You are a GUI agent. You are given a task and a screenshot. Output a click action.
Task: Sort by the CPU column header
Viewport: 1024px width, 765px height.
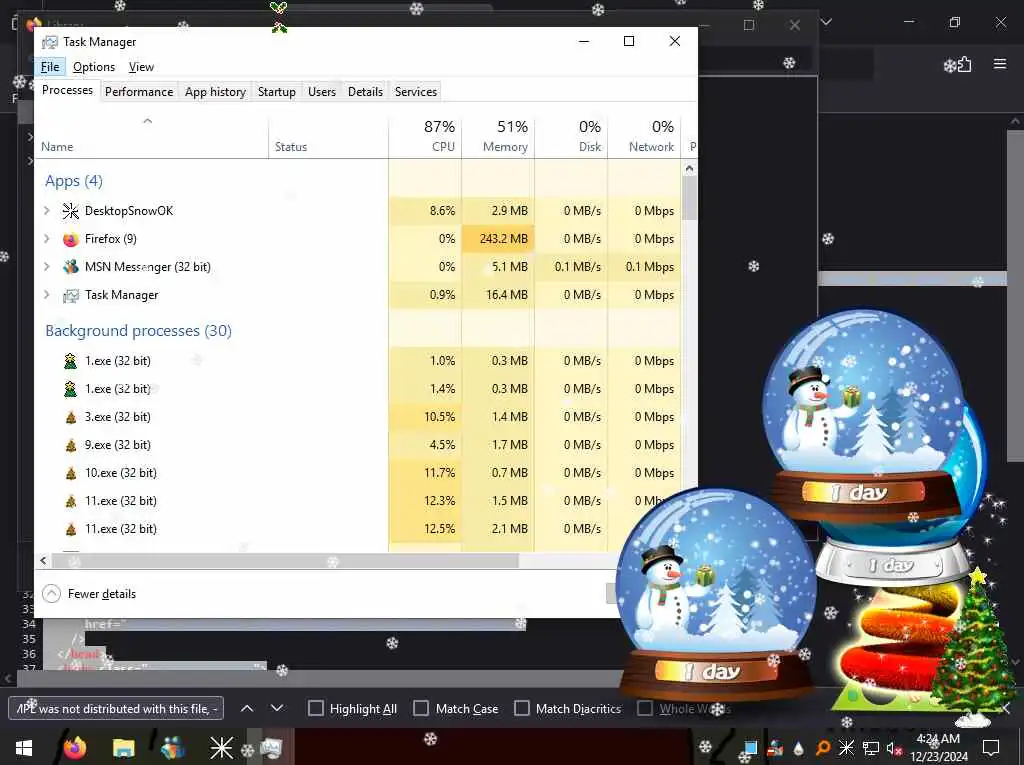425,136
